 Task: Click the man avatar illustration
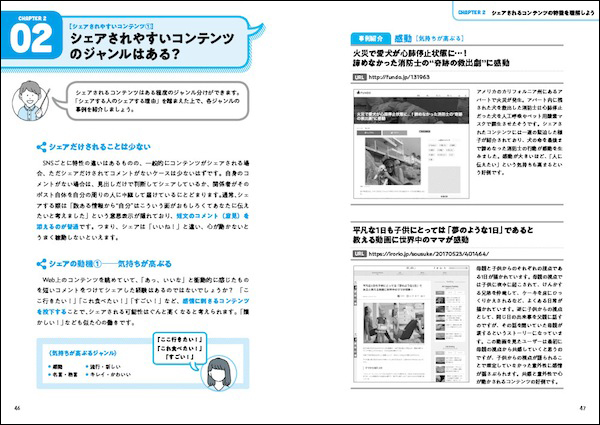(33, 102)
